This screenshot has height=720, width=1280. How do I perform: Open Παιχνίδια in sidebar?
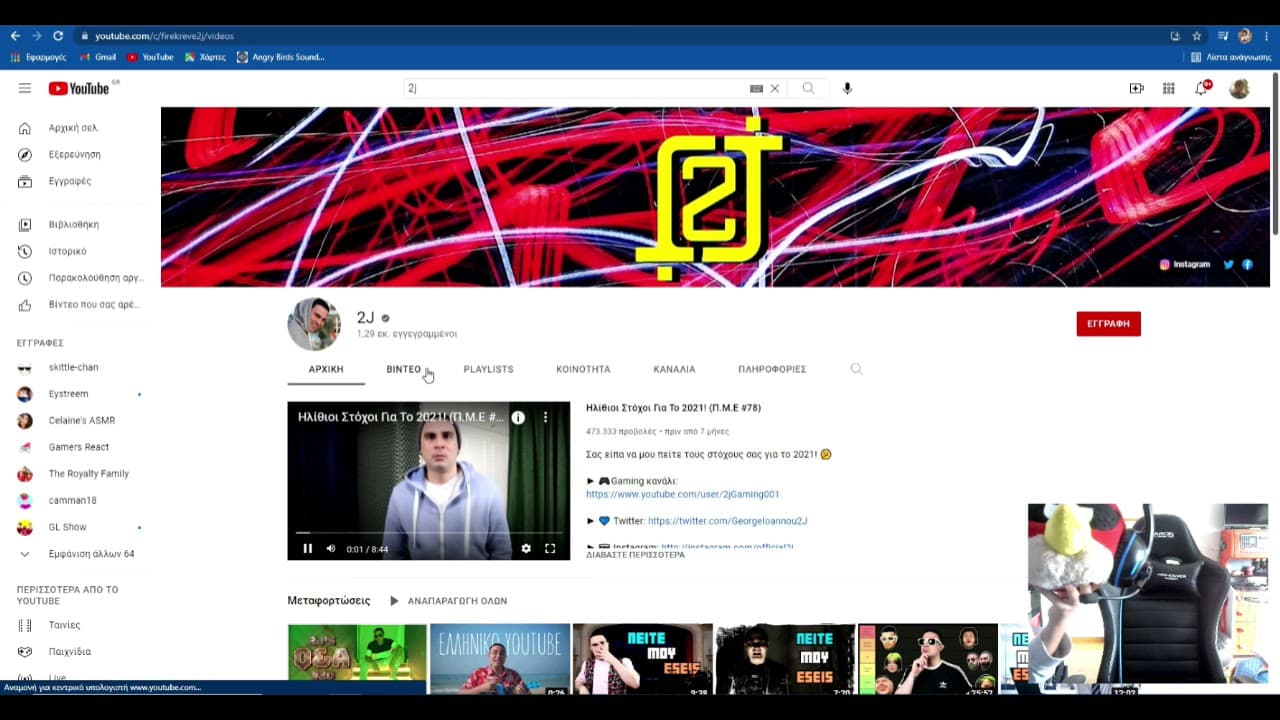[72, 652]
